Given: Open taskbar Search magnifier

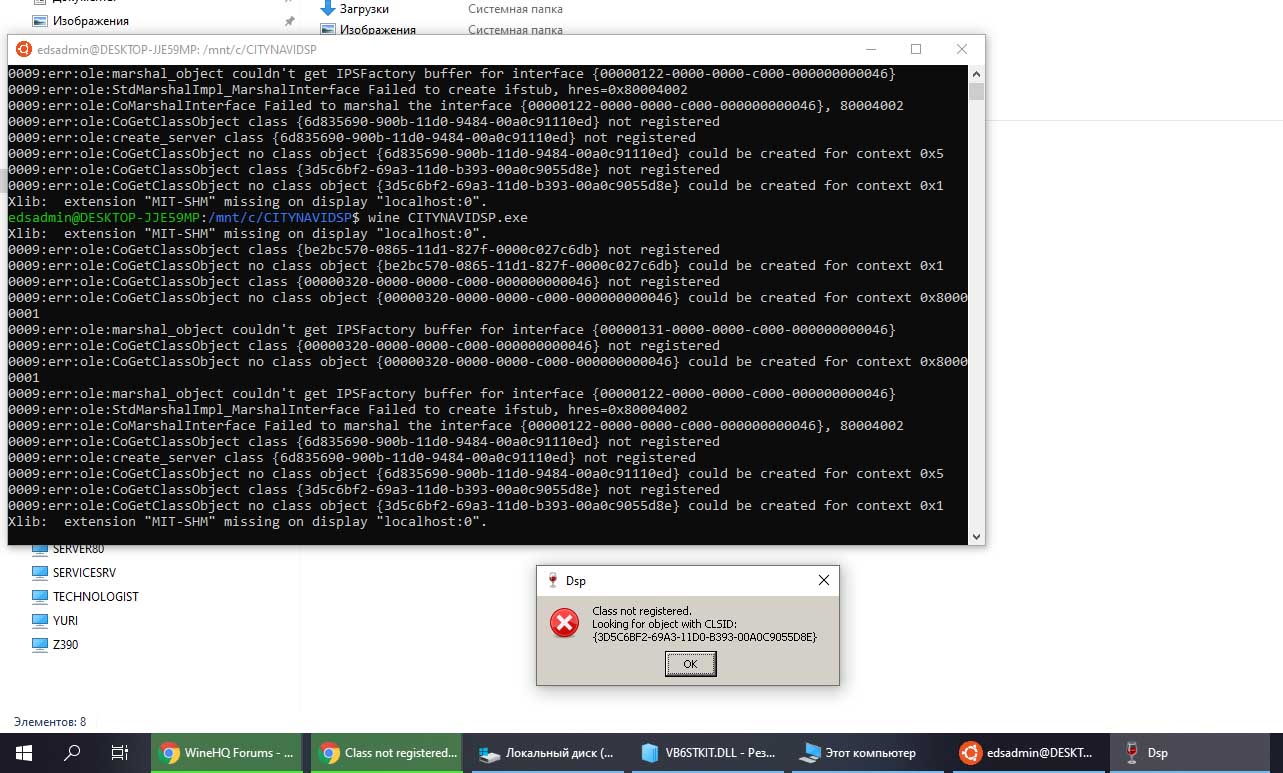Looking at the screenshot, I should (72, 753).
